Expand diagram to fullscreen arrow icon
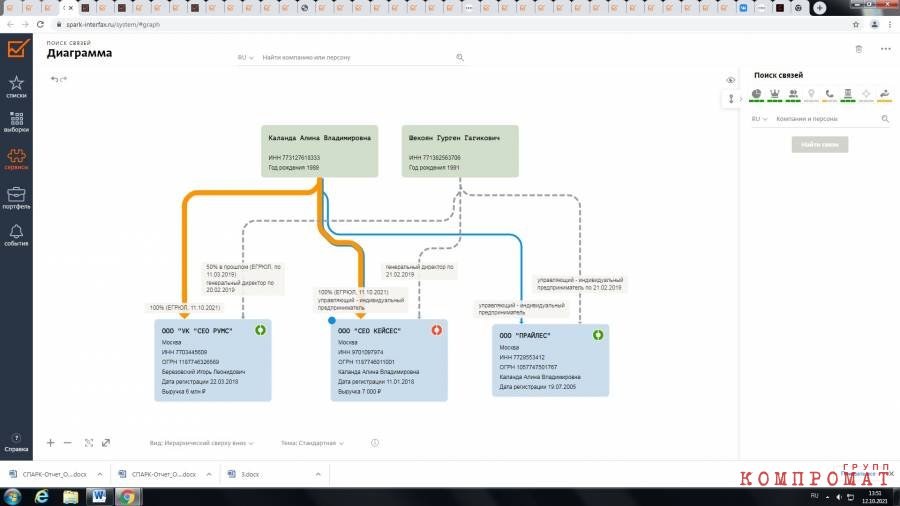Viewport: 900px width, 506px height. [x=106, y=443]
